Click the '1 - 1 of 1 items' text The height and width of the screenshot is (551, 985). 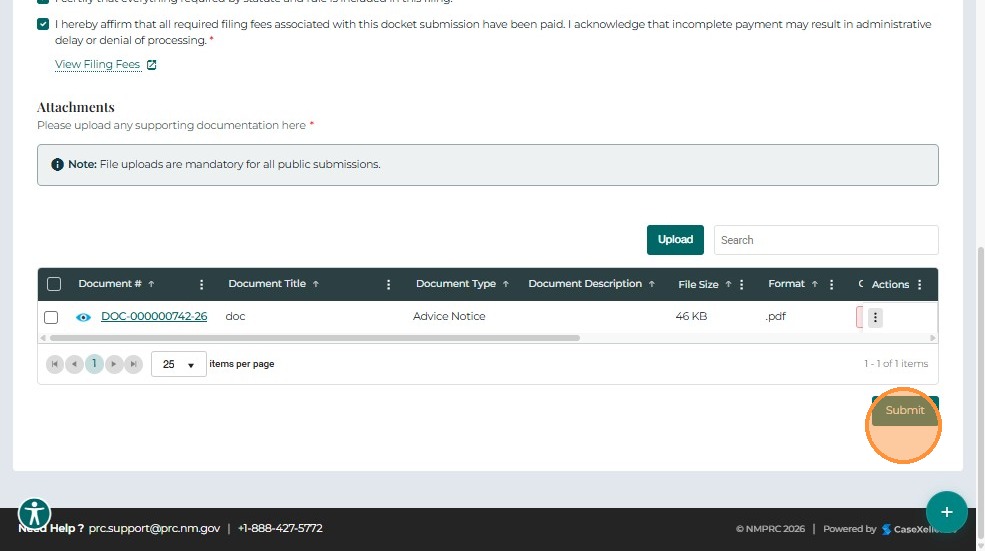(896, 364)
